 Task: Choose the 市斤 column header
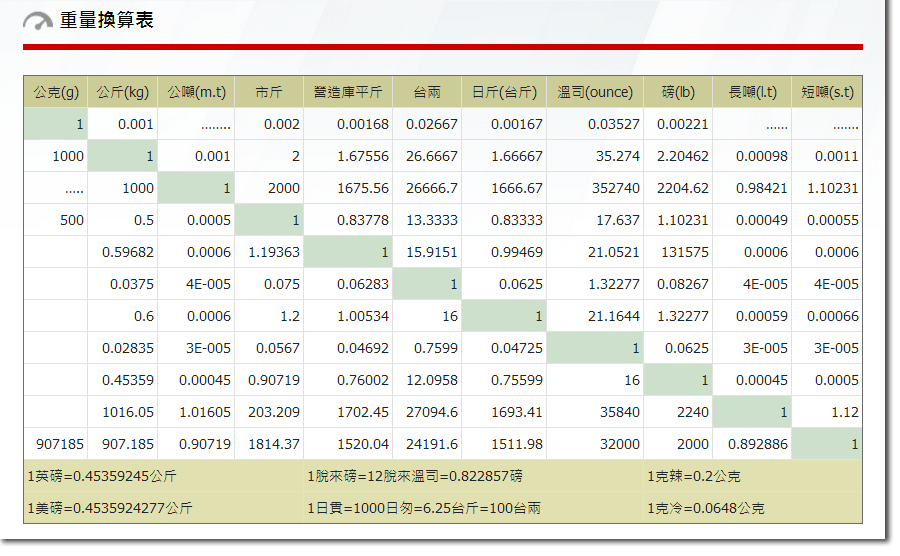tap(269, 92)
